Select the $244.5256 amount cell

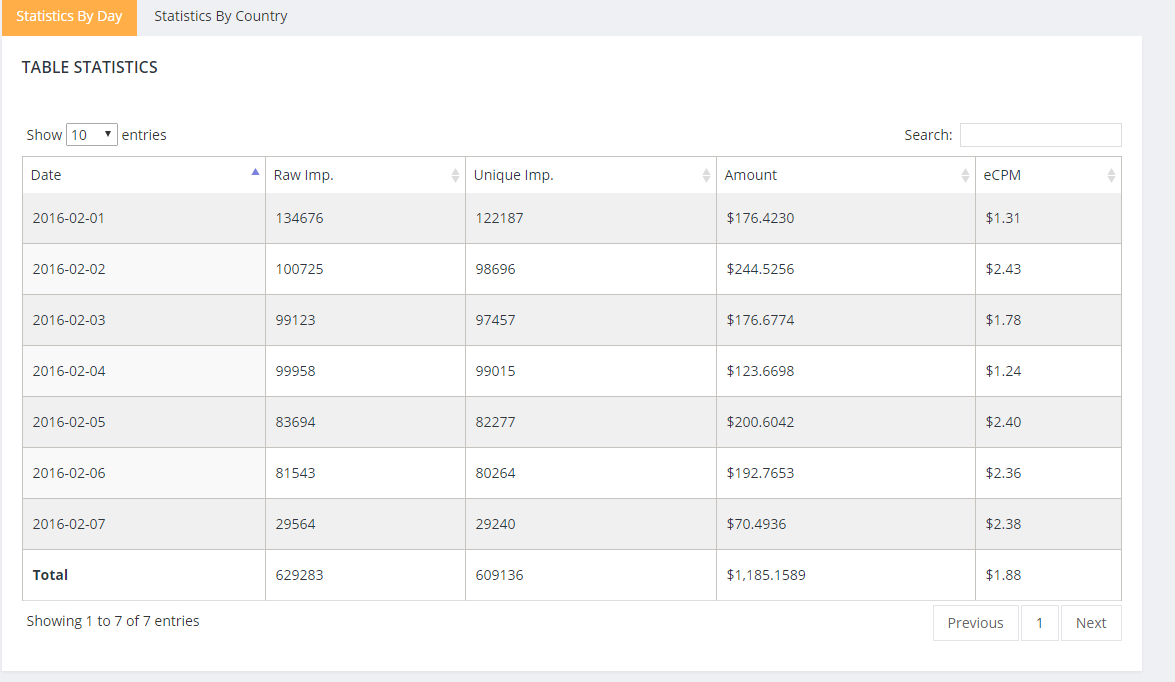coord(761,269)
